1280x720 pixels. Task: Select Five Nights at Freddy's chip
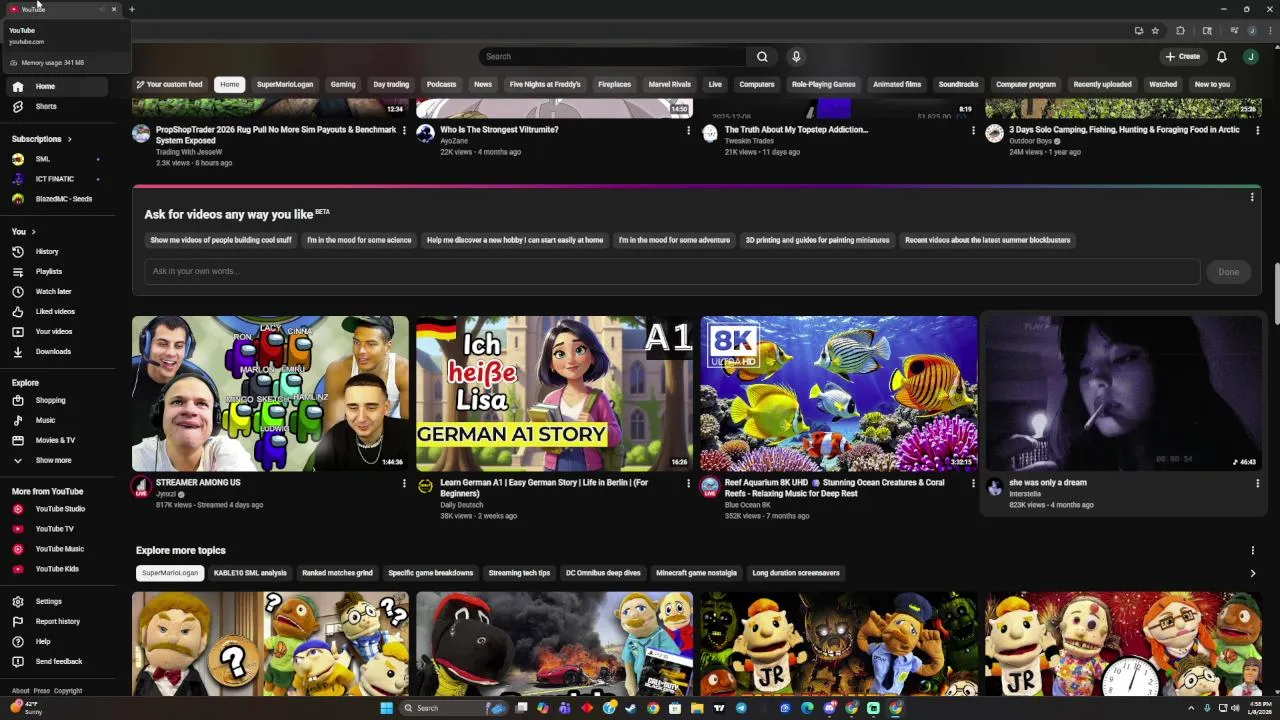(x=545, y=84)
